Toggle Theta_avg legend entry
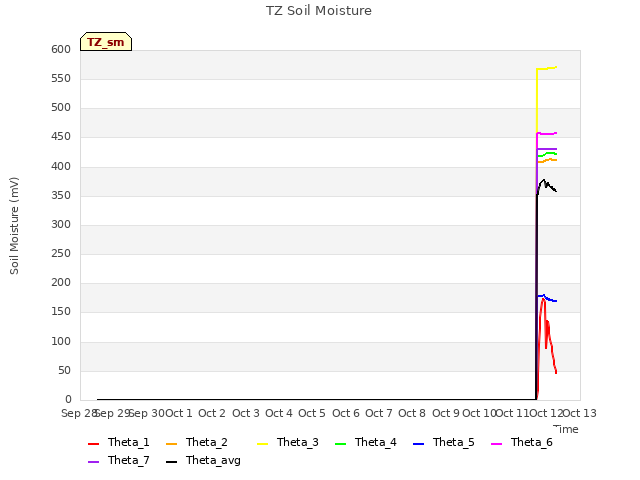This screenshot has height=480, width=640. point(203,460)
